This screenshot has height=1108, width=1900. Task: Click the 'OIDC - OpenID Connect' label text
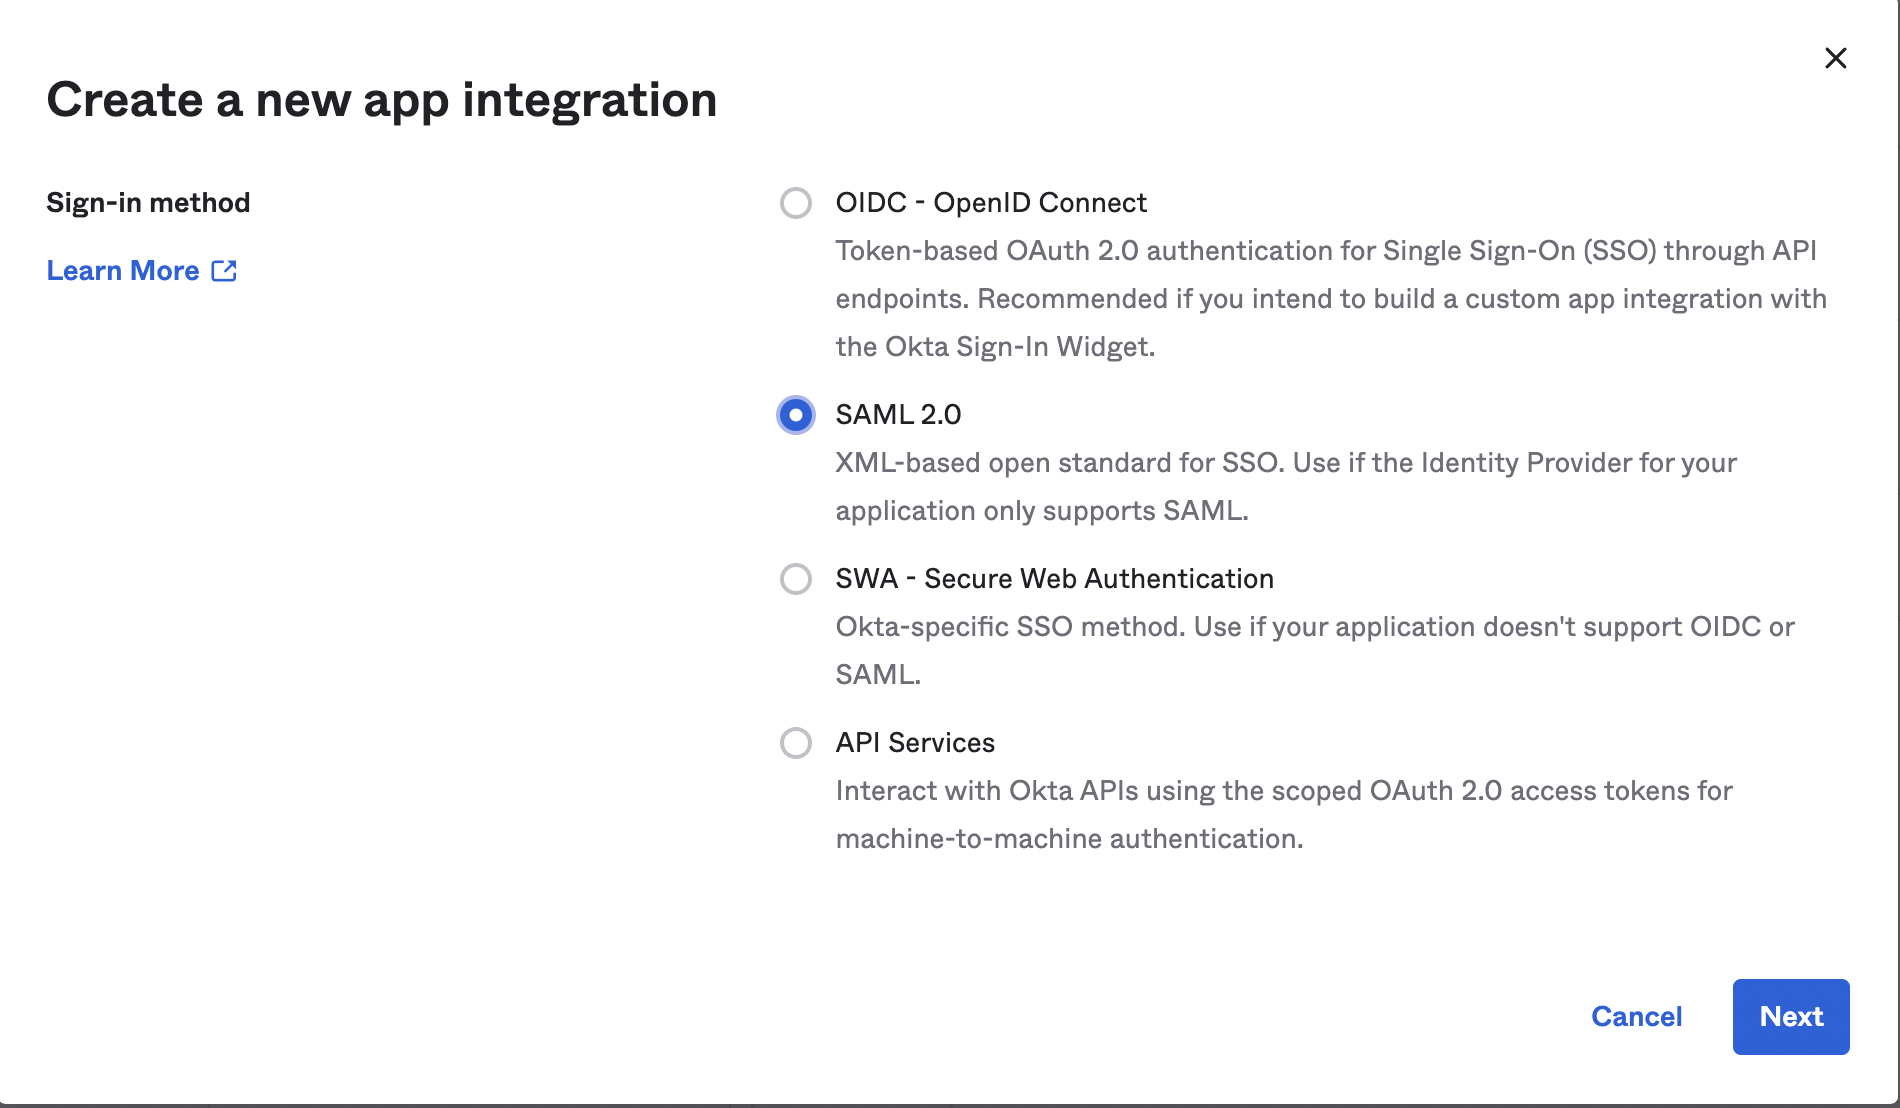[990, 203]
